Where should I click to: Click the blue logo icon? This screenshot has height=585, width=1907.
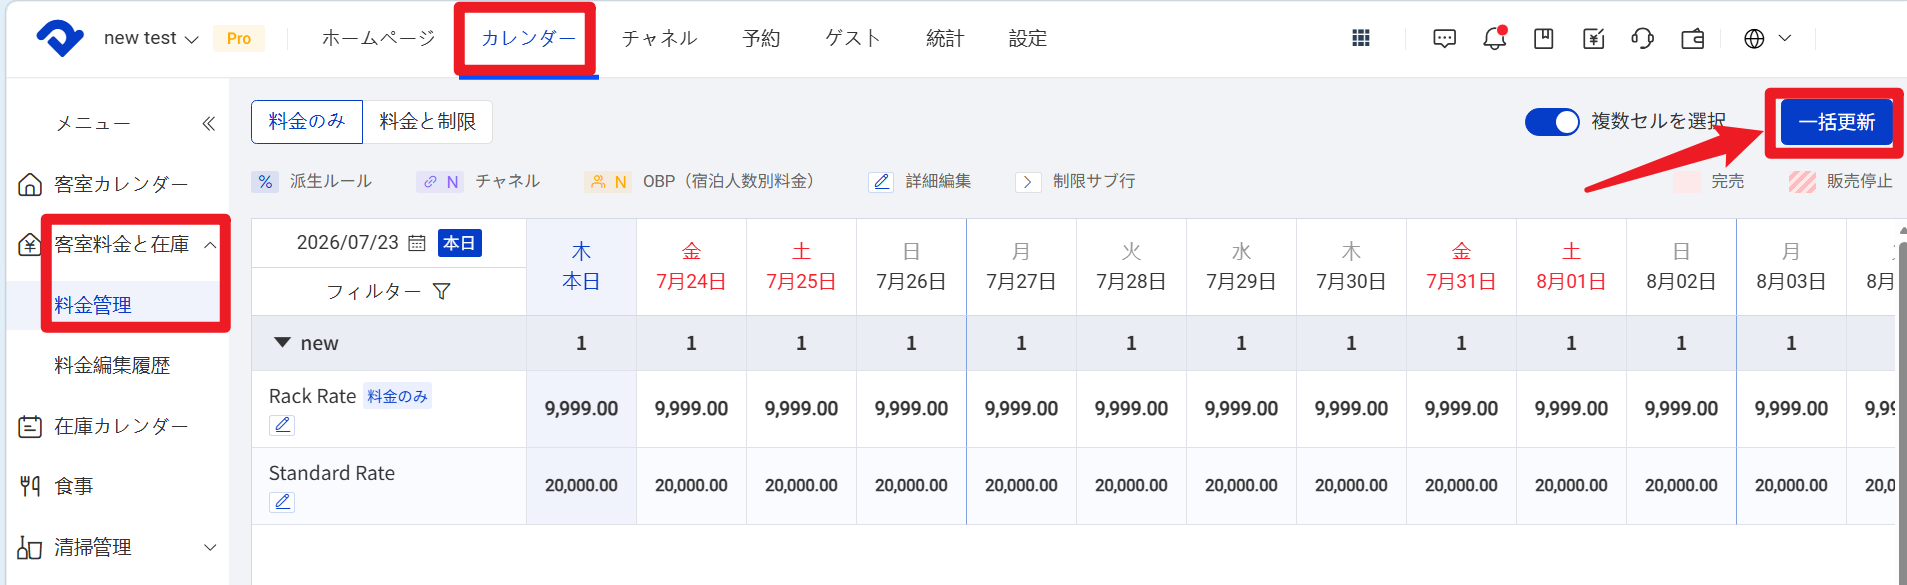pyautogui.click(x=60, y=38)
